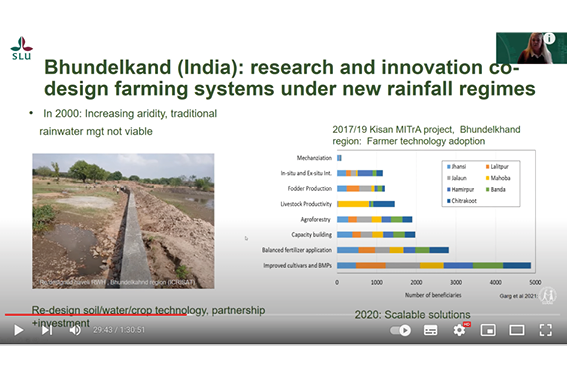Viewport: 567px width, 378px height.
Task: Click the Jhansi legend entry
Action: 457,167
